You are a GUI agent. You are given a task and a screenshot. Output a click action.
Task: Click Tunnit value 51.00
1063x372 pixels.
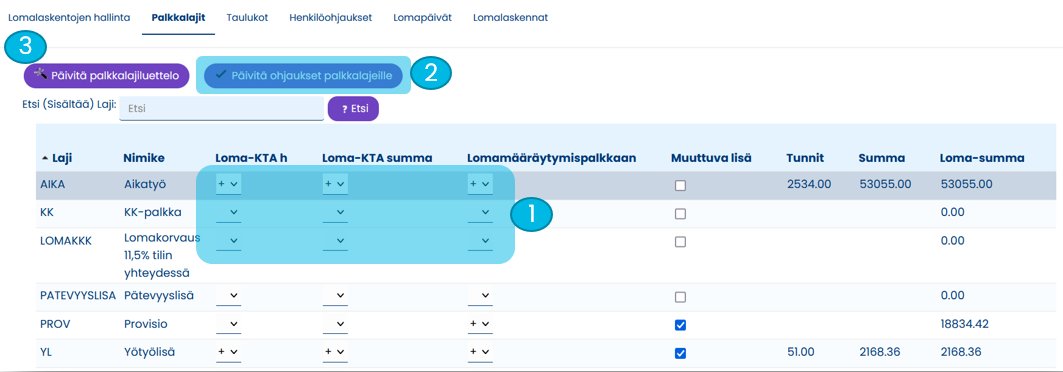point(801,352)
